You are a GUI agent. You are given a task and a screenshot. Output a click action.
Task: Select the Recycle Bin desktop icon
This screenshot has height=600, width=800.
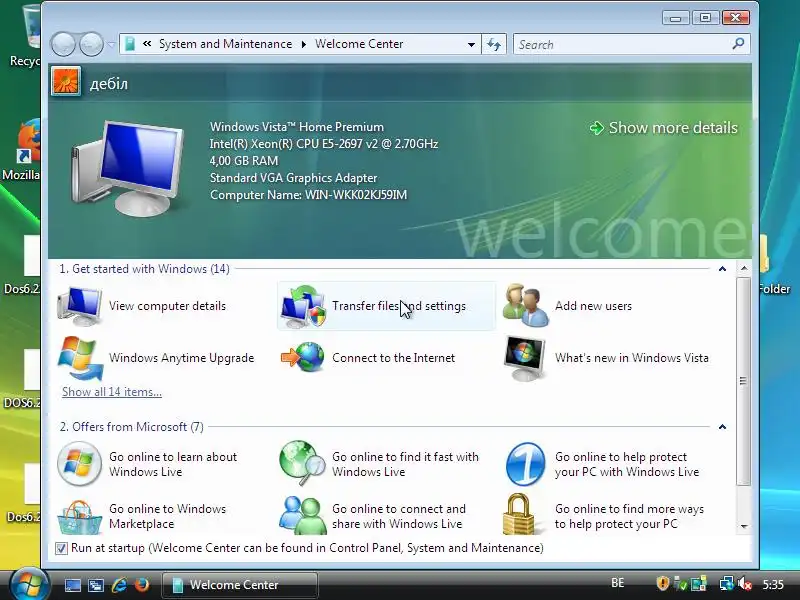24,36
